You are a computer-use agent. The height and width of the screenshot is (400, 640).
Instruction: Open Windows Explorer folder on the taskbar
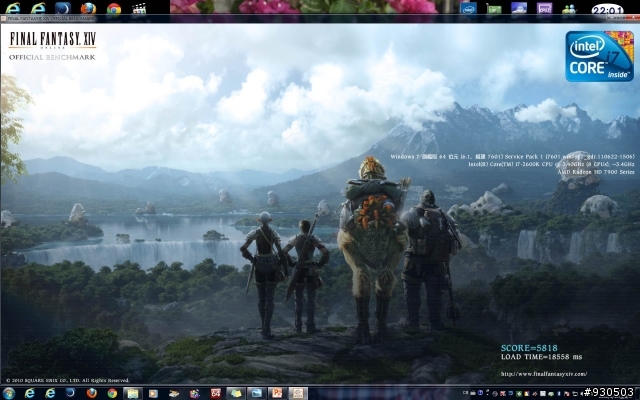pyautogui.click(x=133, y=393)
